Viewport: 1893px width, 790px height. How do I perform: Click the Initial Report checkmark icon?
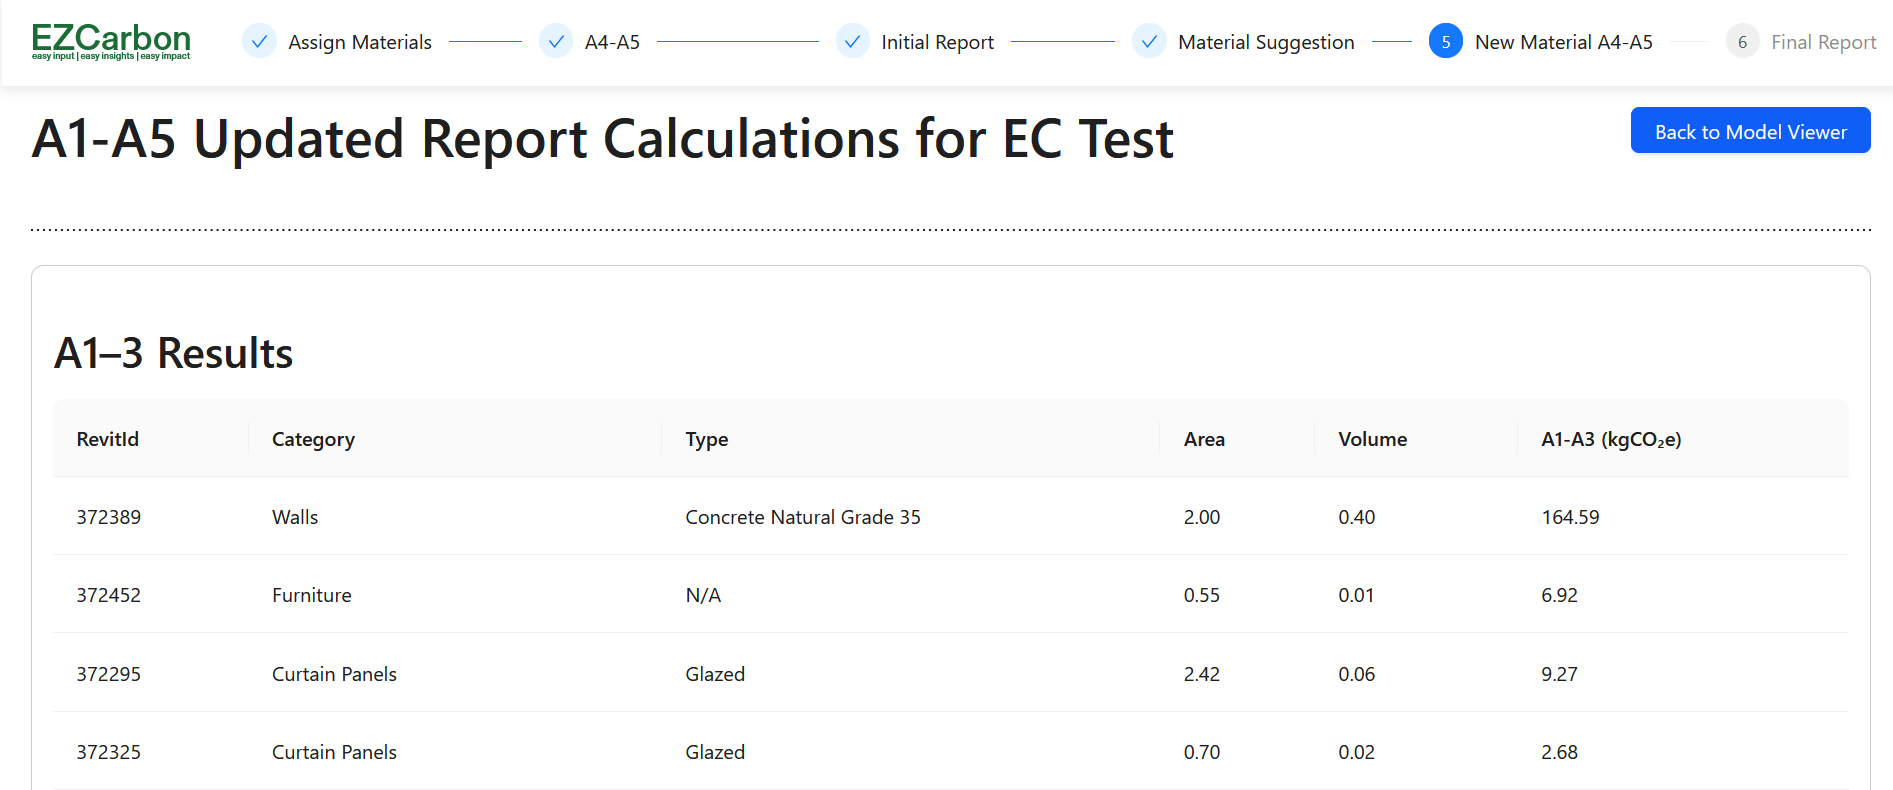click(x=853, y=41)
